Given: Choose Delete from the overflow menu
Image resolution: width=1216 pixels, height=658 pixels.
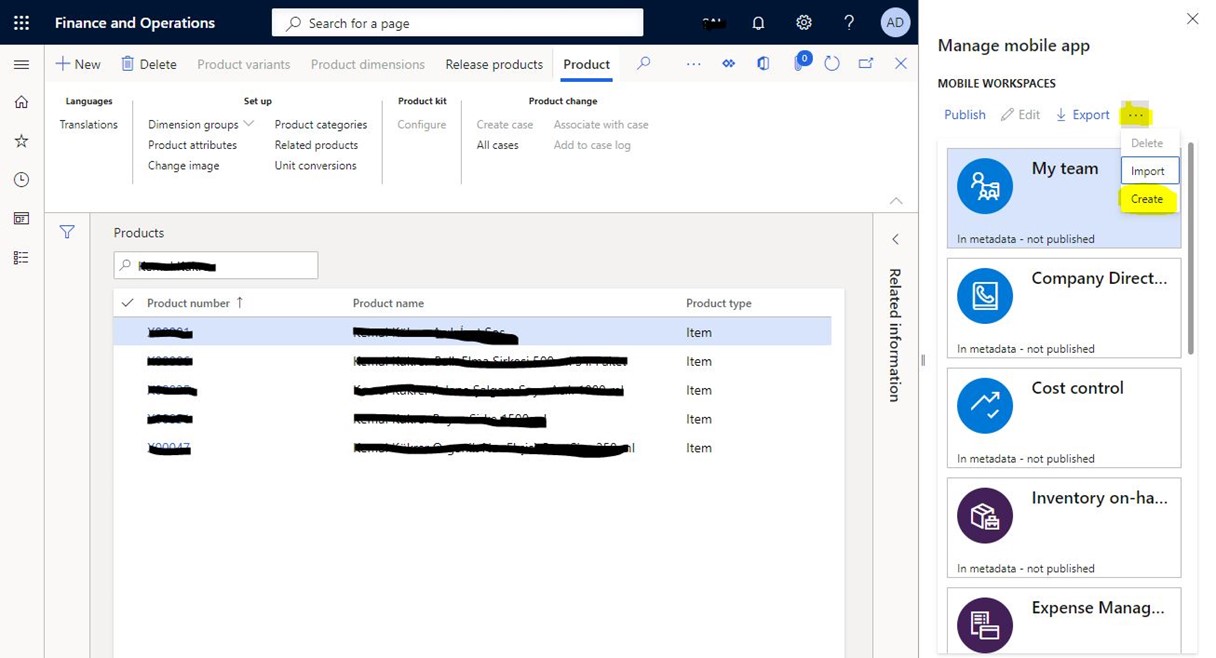Looking at the screenshot, I should (x=1147, y=143).
